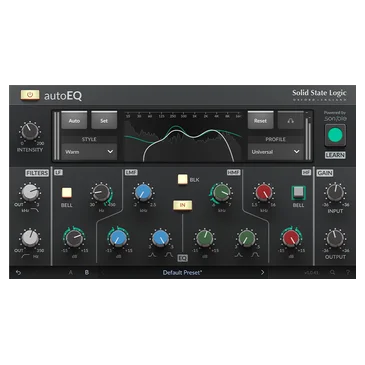The height and width of the screenshot is (365, 365).
Task: Click the Set button
Action: (104, 121)
